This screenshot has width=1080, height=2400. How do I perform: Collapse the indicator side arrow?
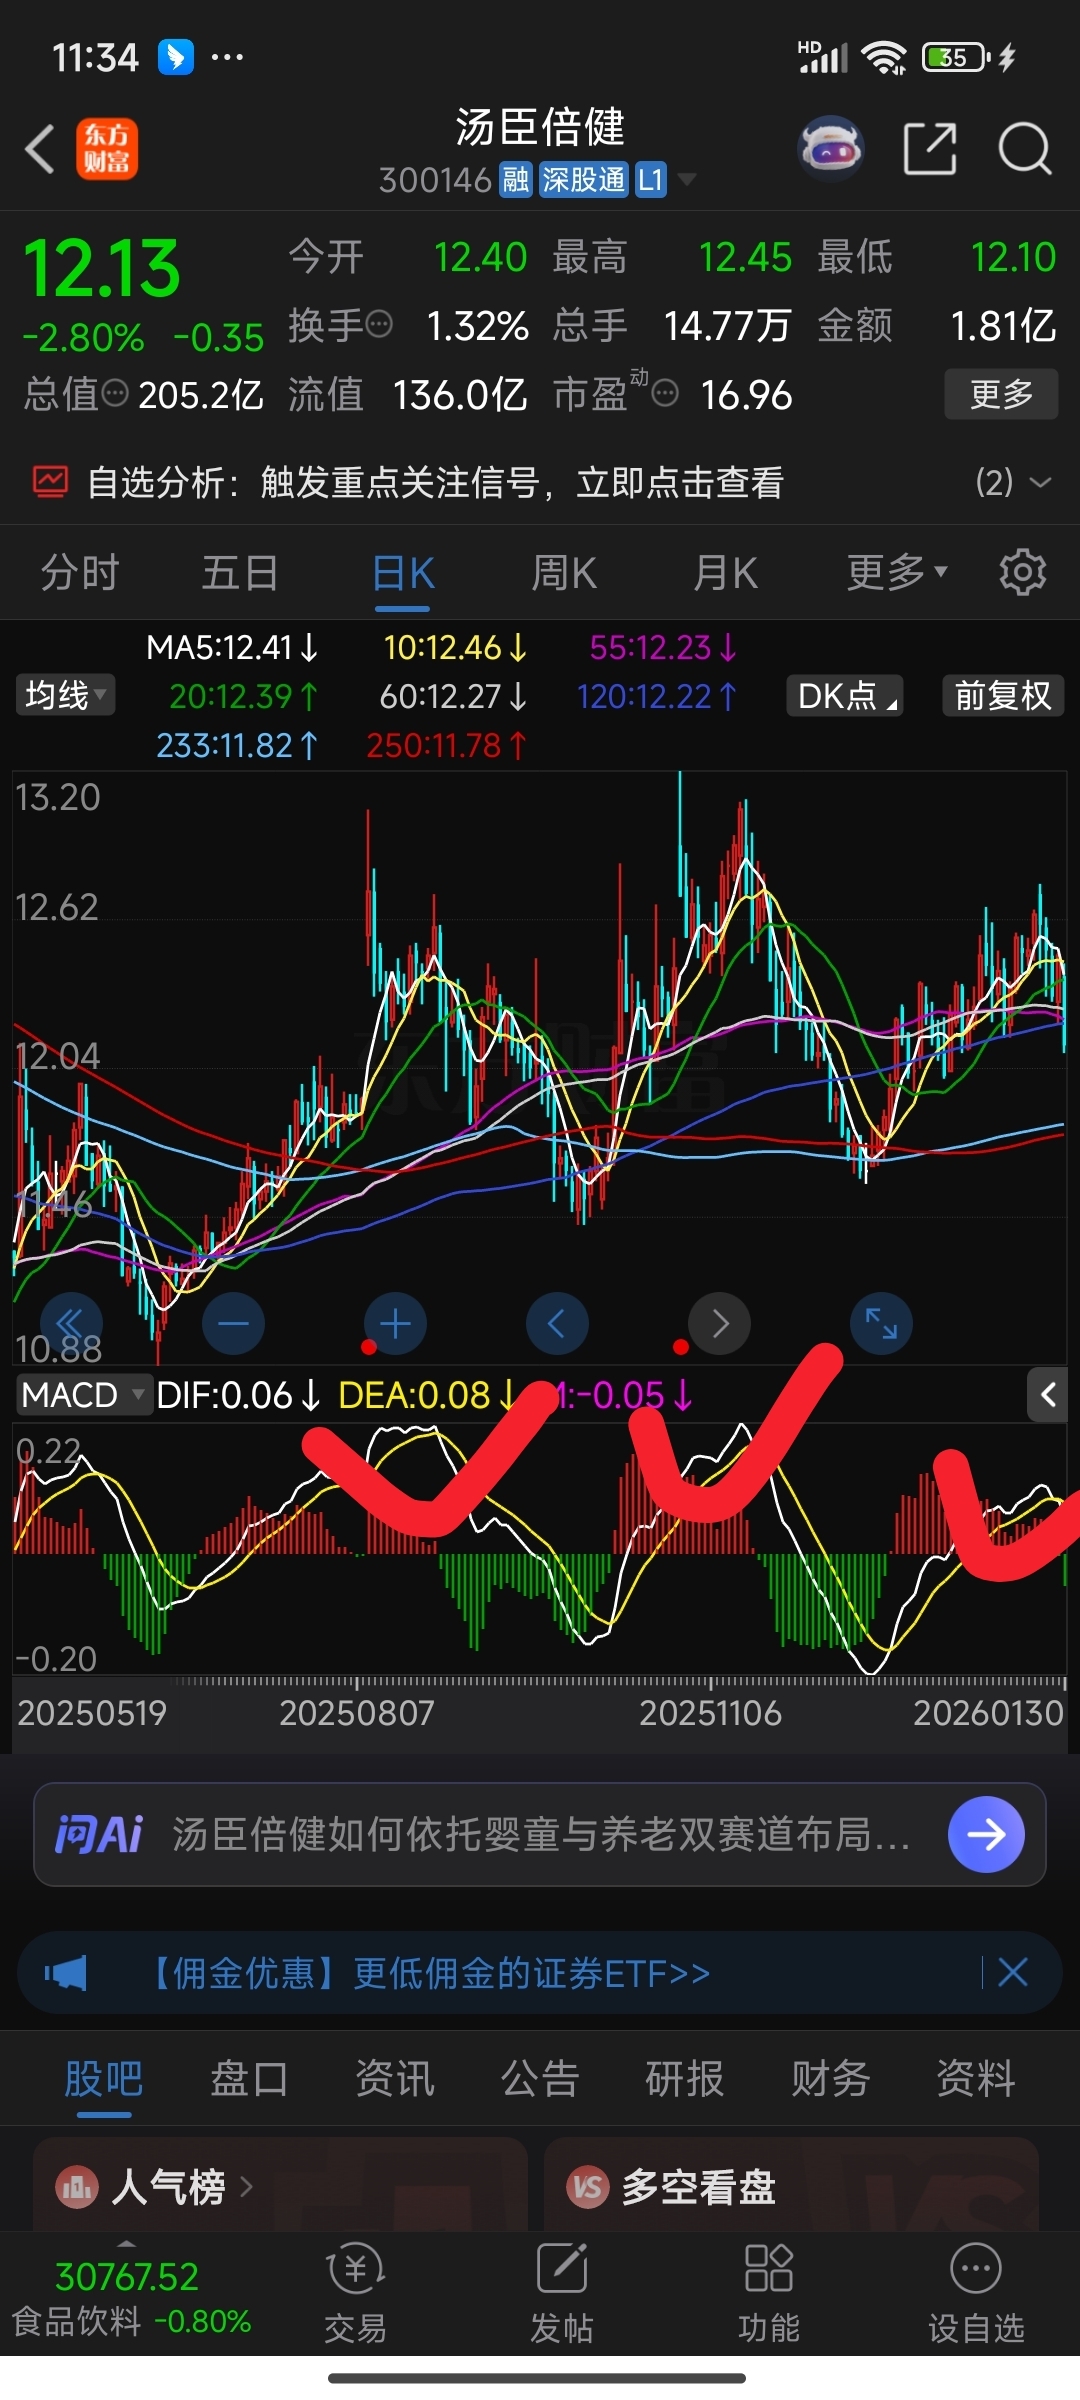point(1047,1394)
